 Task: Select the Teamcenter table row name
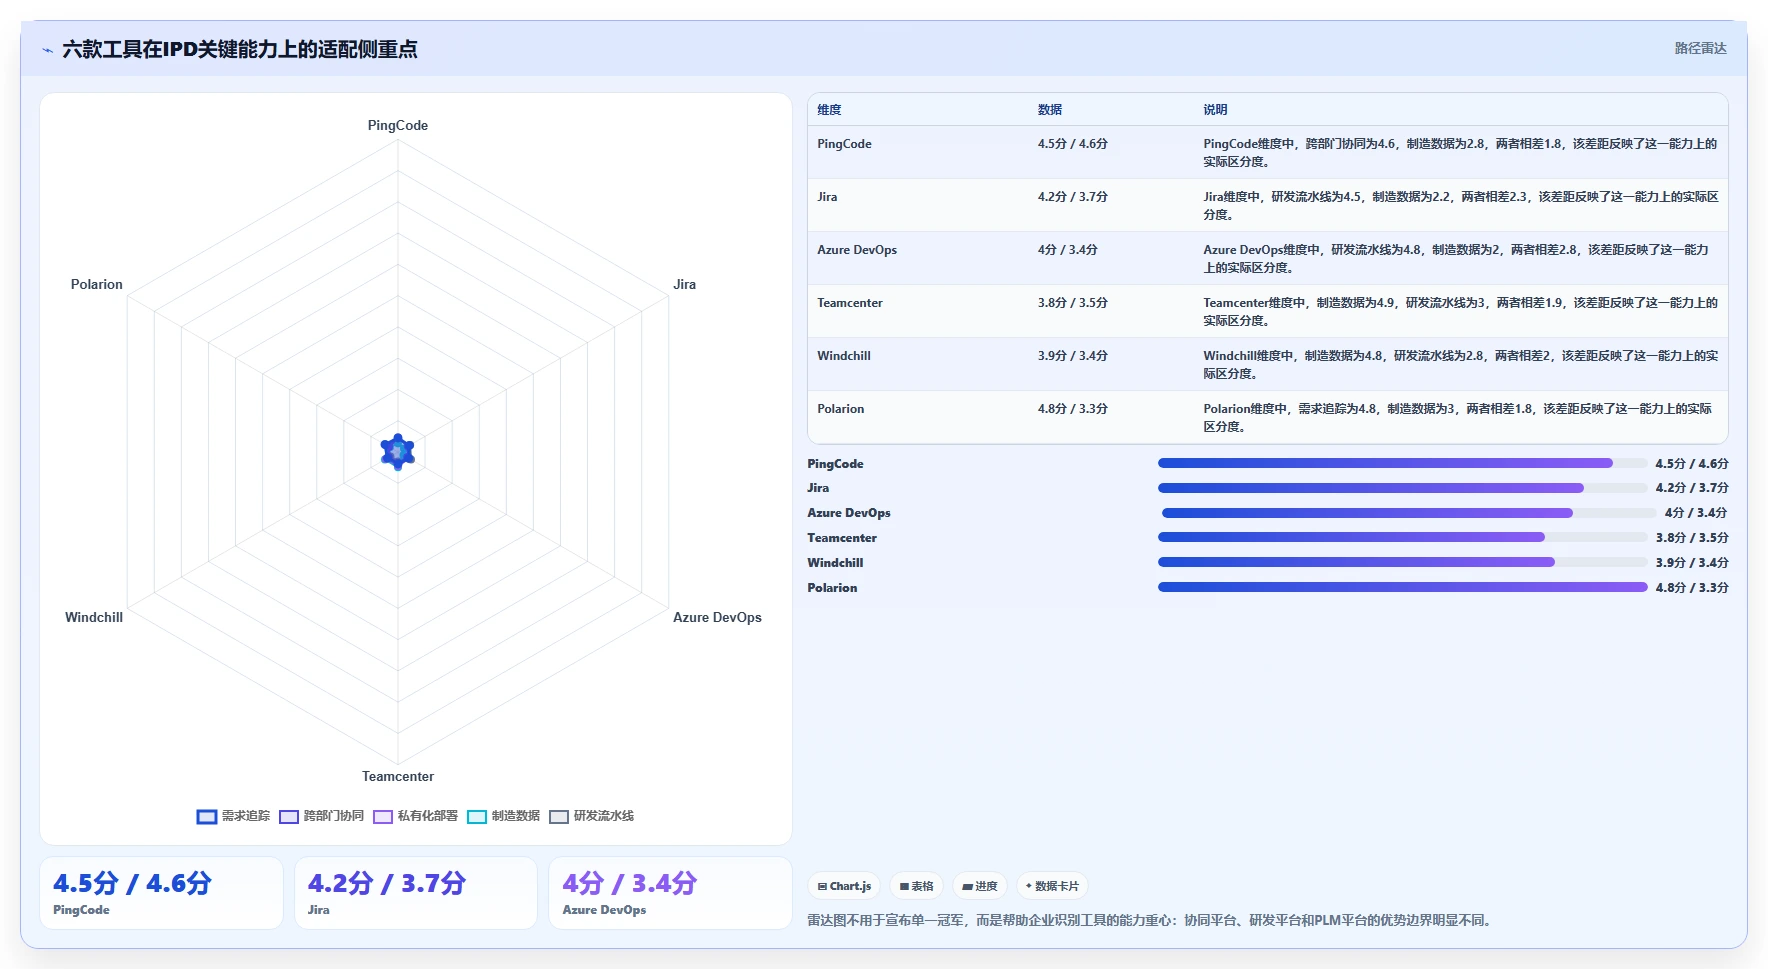tap(850, 303)
